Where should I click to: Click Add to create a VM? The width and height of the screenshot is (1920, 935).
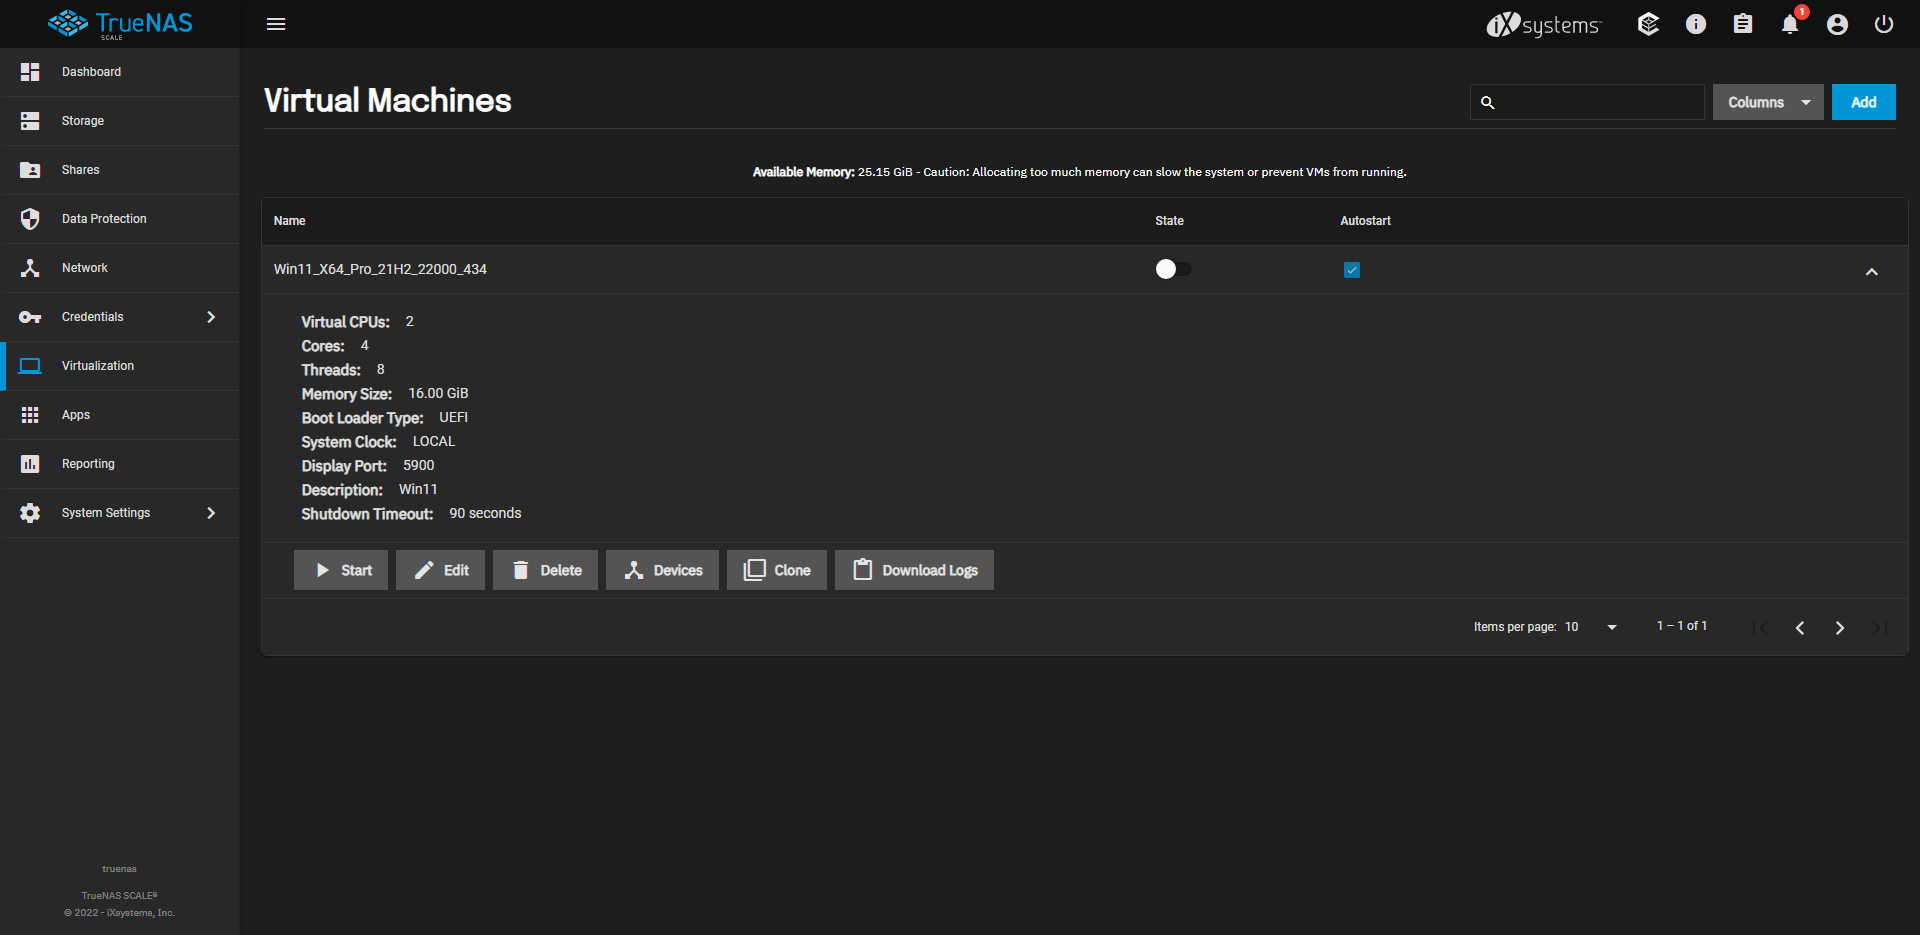(1864, 102)
